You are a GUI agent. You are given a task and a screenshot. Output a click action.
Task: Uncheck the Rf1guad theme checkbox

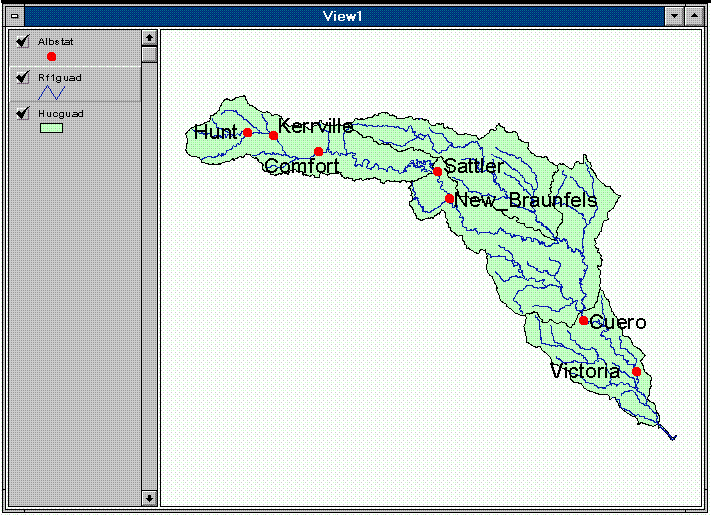[22, 77]
